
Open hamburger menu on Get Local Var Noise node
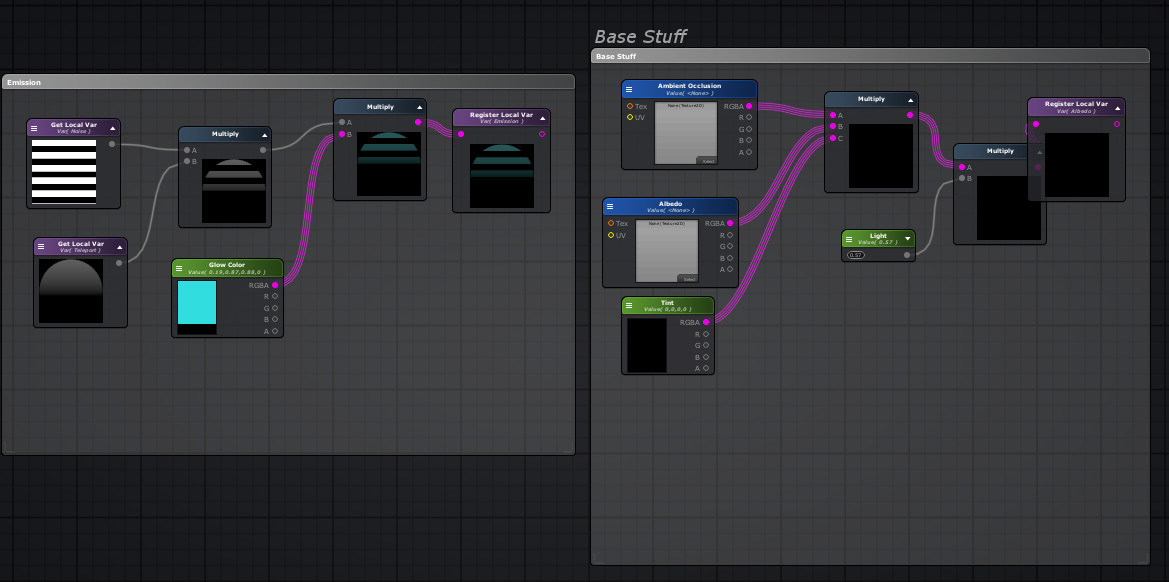click(x=34, y=128)
